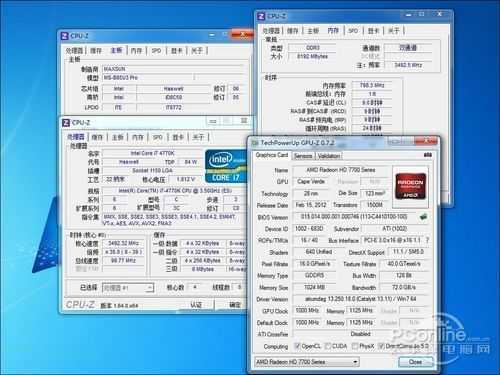
Task: Click the 3492.32 MHz core speed value
Action: (x=123, y=243)
